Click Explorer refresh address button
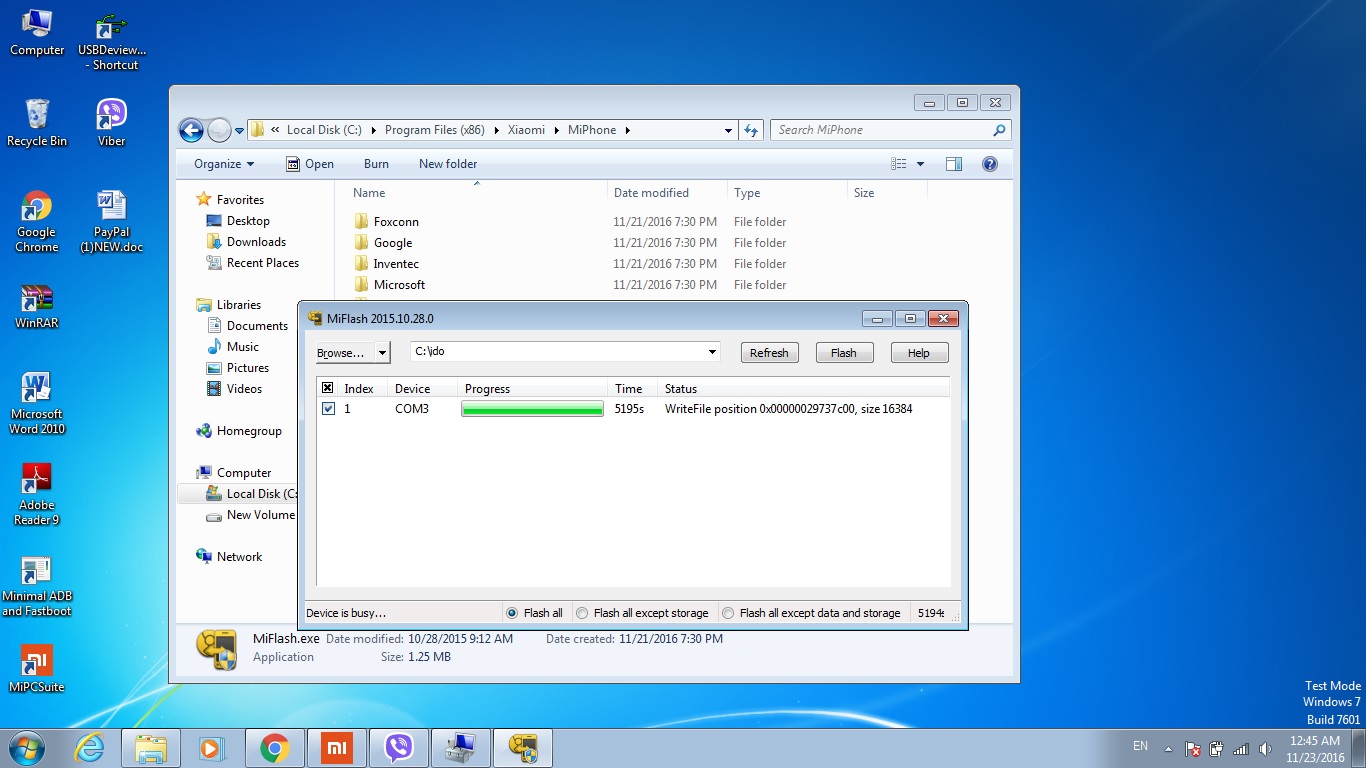This screenshot has height=768, width=1366. tap(753, 130)
